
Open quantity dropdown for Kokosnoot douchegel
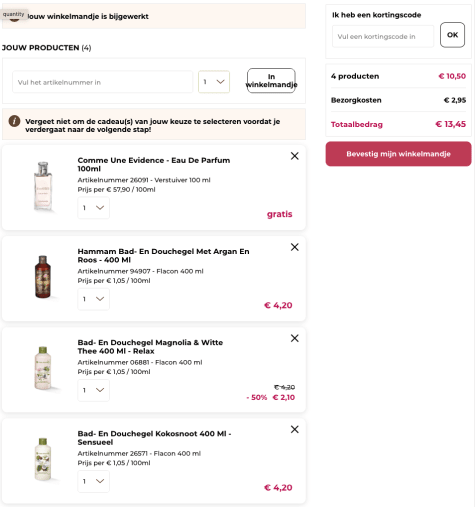tap(93, 481)
